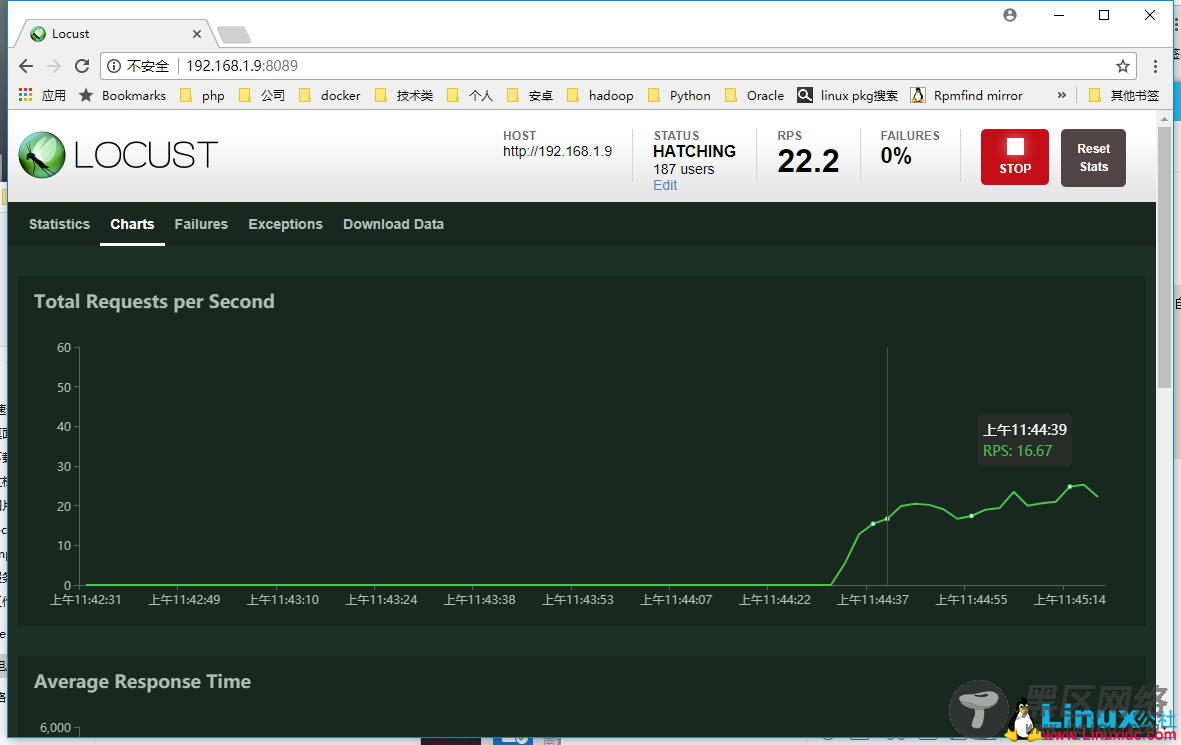
Task: Click the 0% failures value
Action: (896, 156)
